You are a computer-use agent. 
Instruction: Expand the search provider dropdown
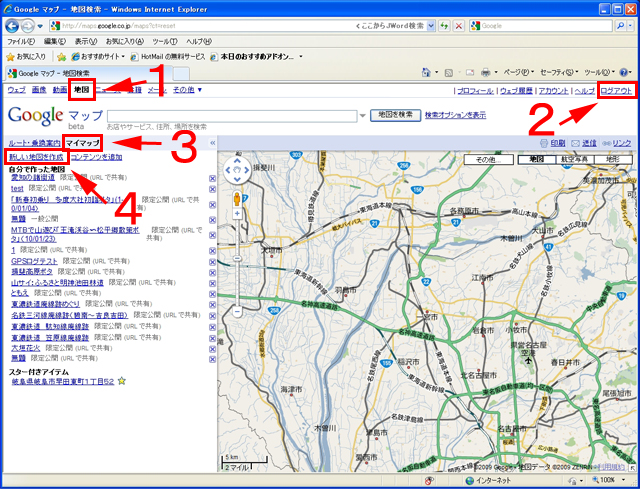coord(630,26)
